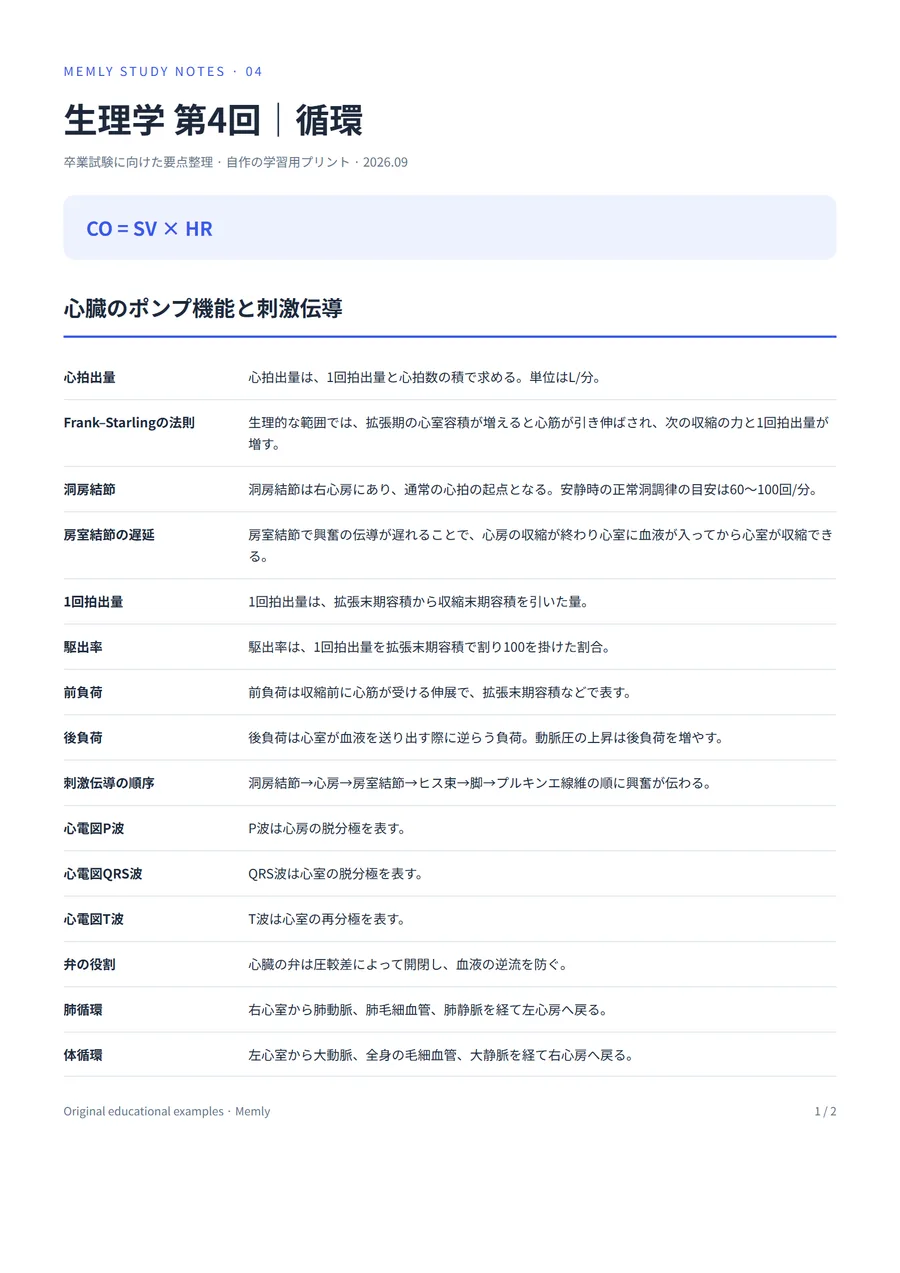Viewport: 900px width, 1273px height.
Task: Click the term '心電図T波'
Action: [x=94, y=918]
